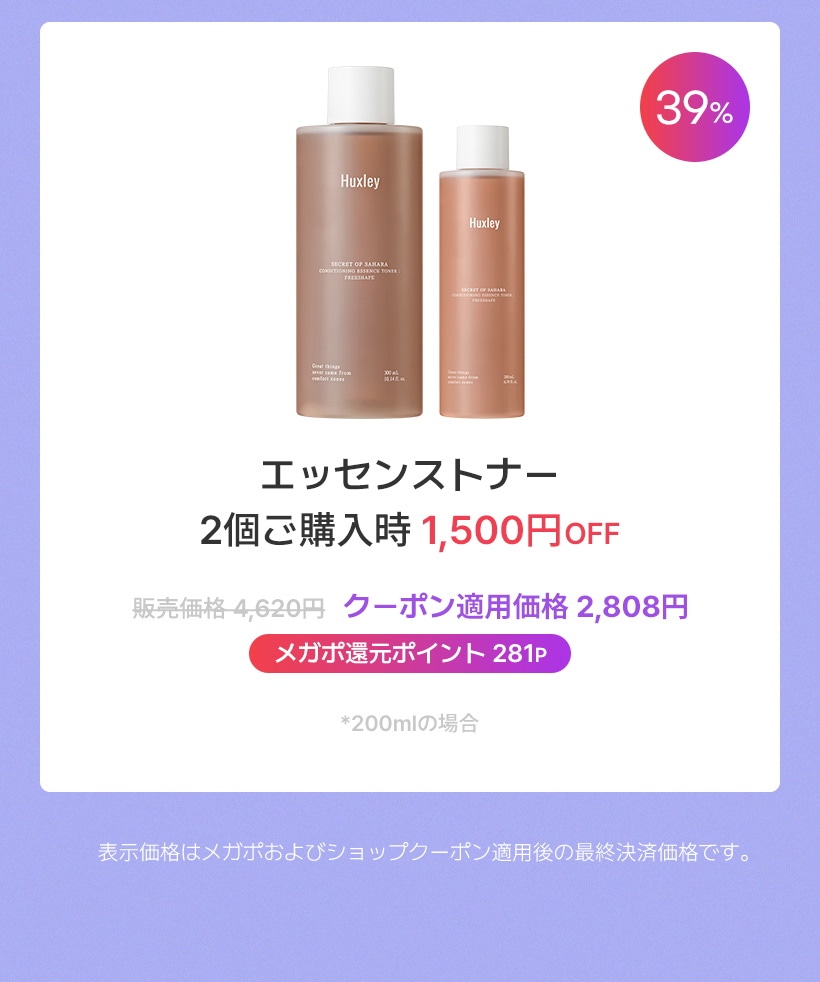Click the *200mlの場合 footnote
This screenshot has width=820, height=982.
[x=410, y=723]
